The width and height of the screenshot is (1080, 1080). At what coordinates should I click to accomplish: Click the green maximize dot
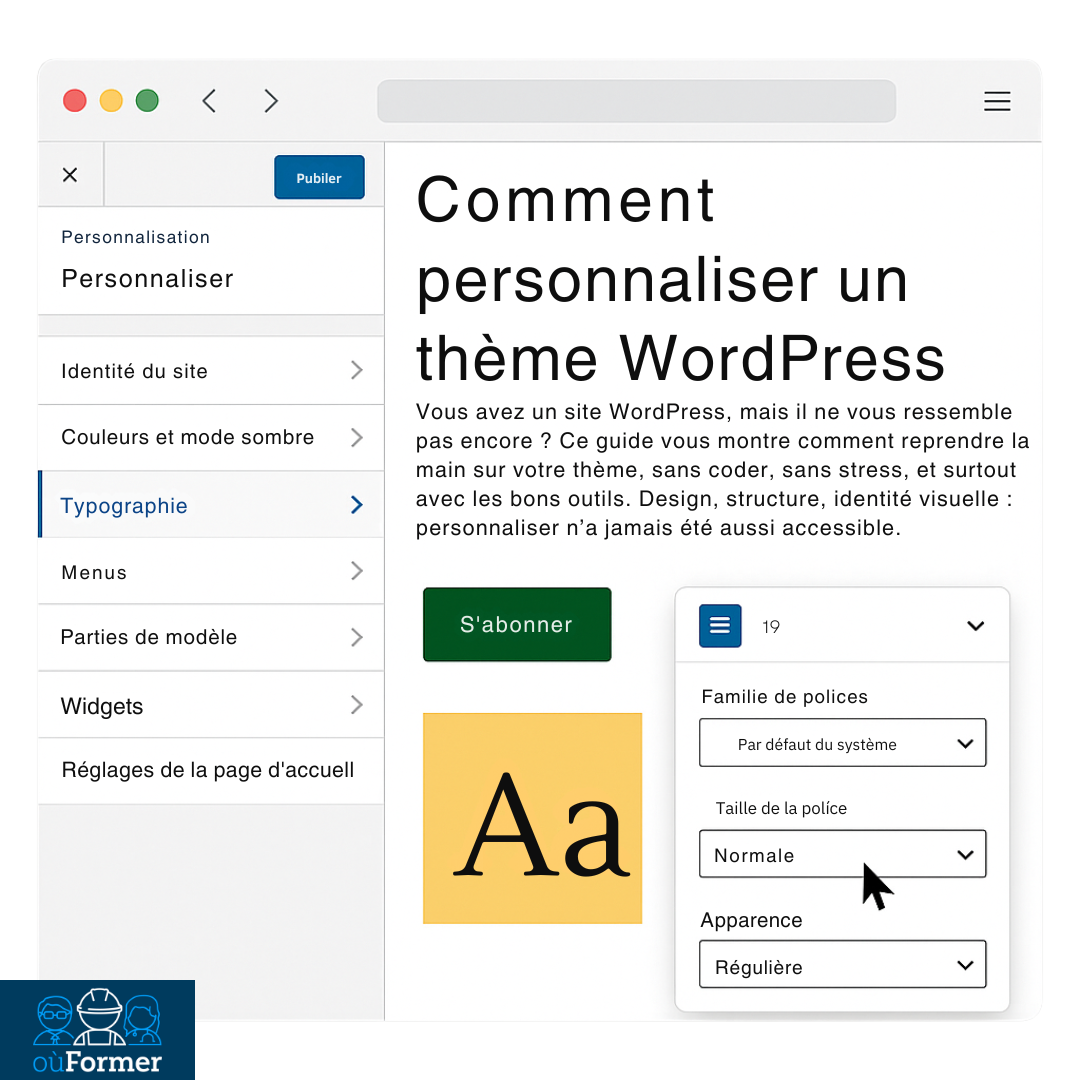(147, 101)
